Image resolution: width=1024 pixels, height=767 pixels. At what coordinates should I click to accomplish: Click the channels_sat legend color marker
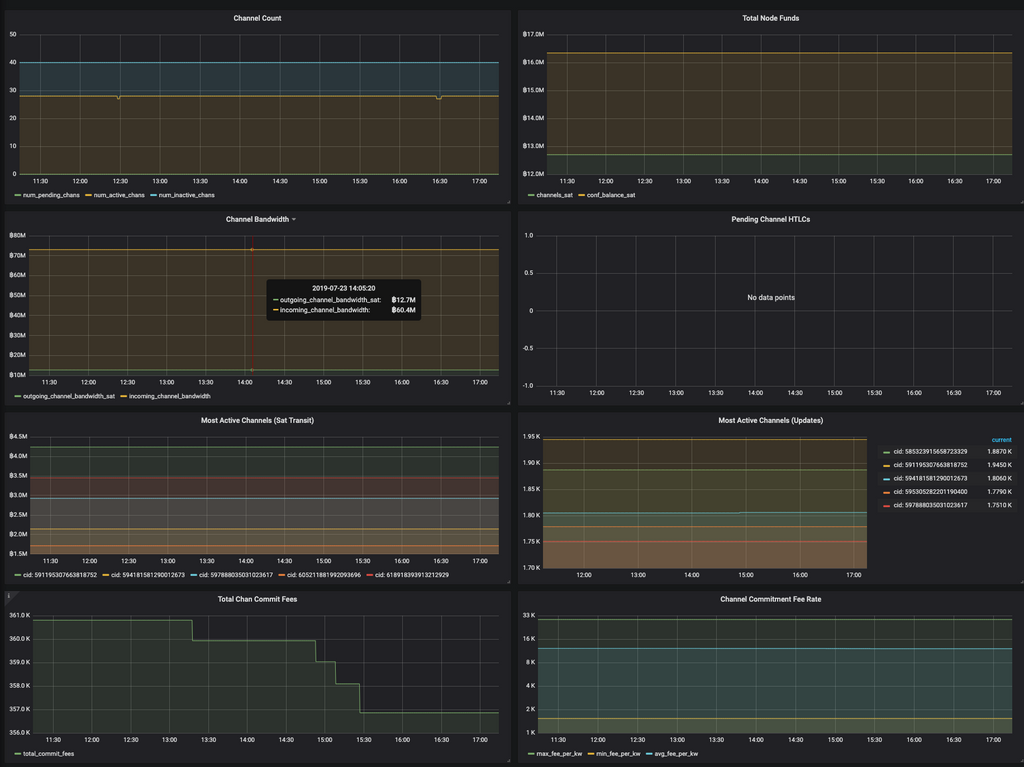pyautogui.click(x=529, y=195)
